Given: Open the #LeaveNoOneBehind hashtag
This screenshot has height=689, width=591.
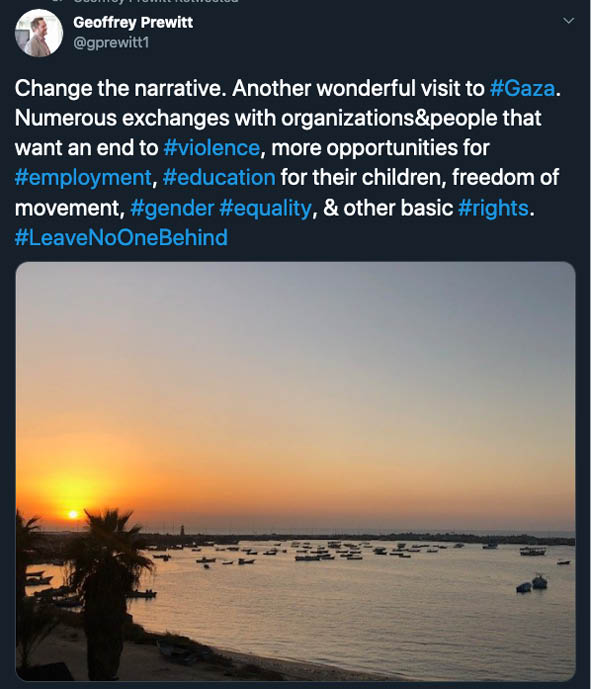Looking at the screenshot, I should [121, 237].
